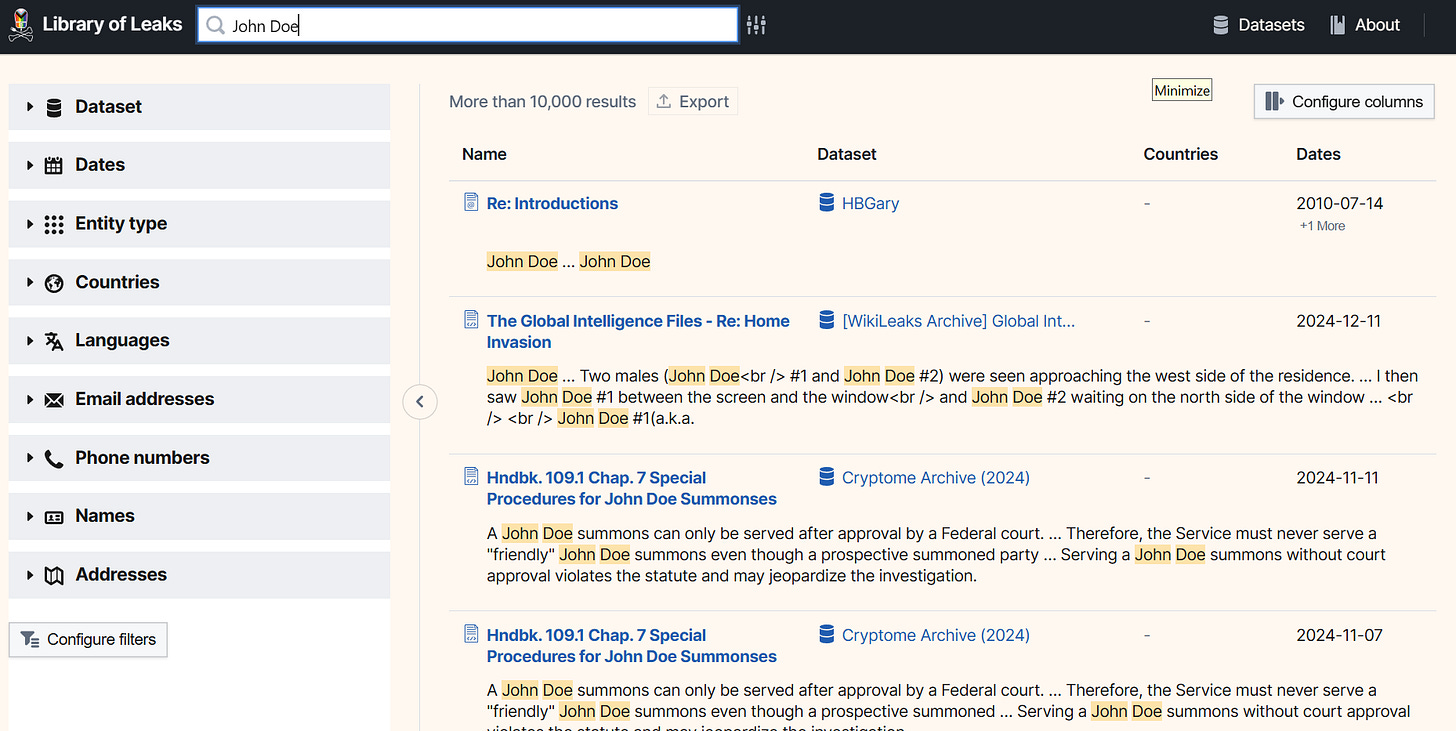Screen dimensions: 1456x731
Task: Click the phone icon beside Phone numbers
Action: [54, 458]
